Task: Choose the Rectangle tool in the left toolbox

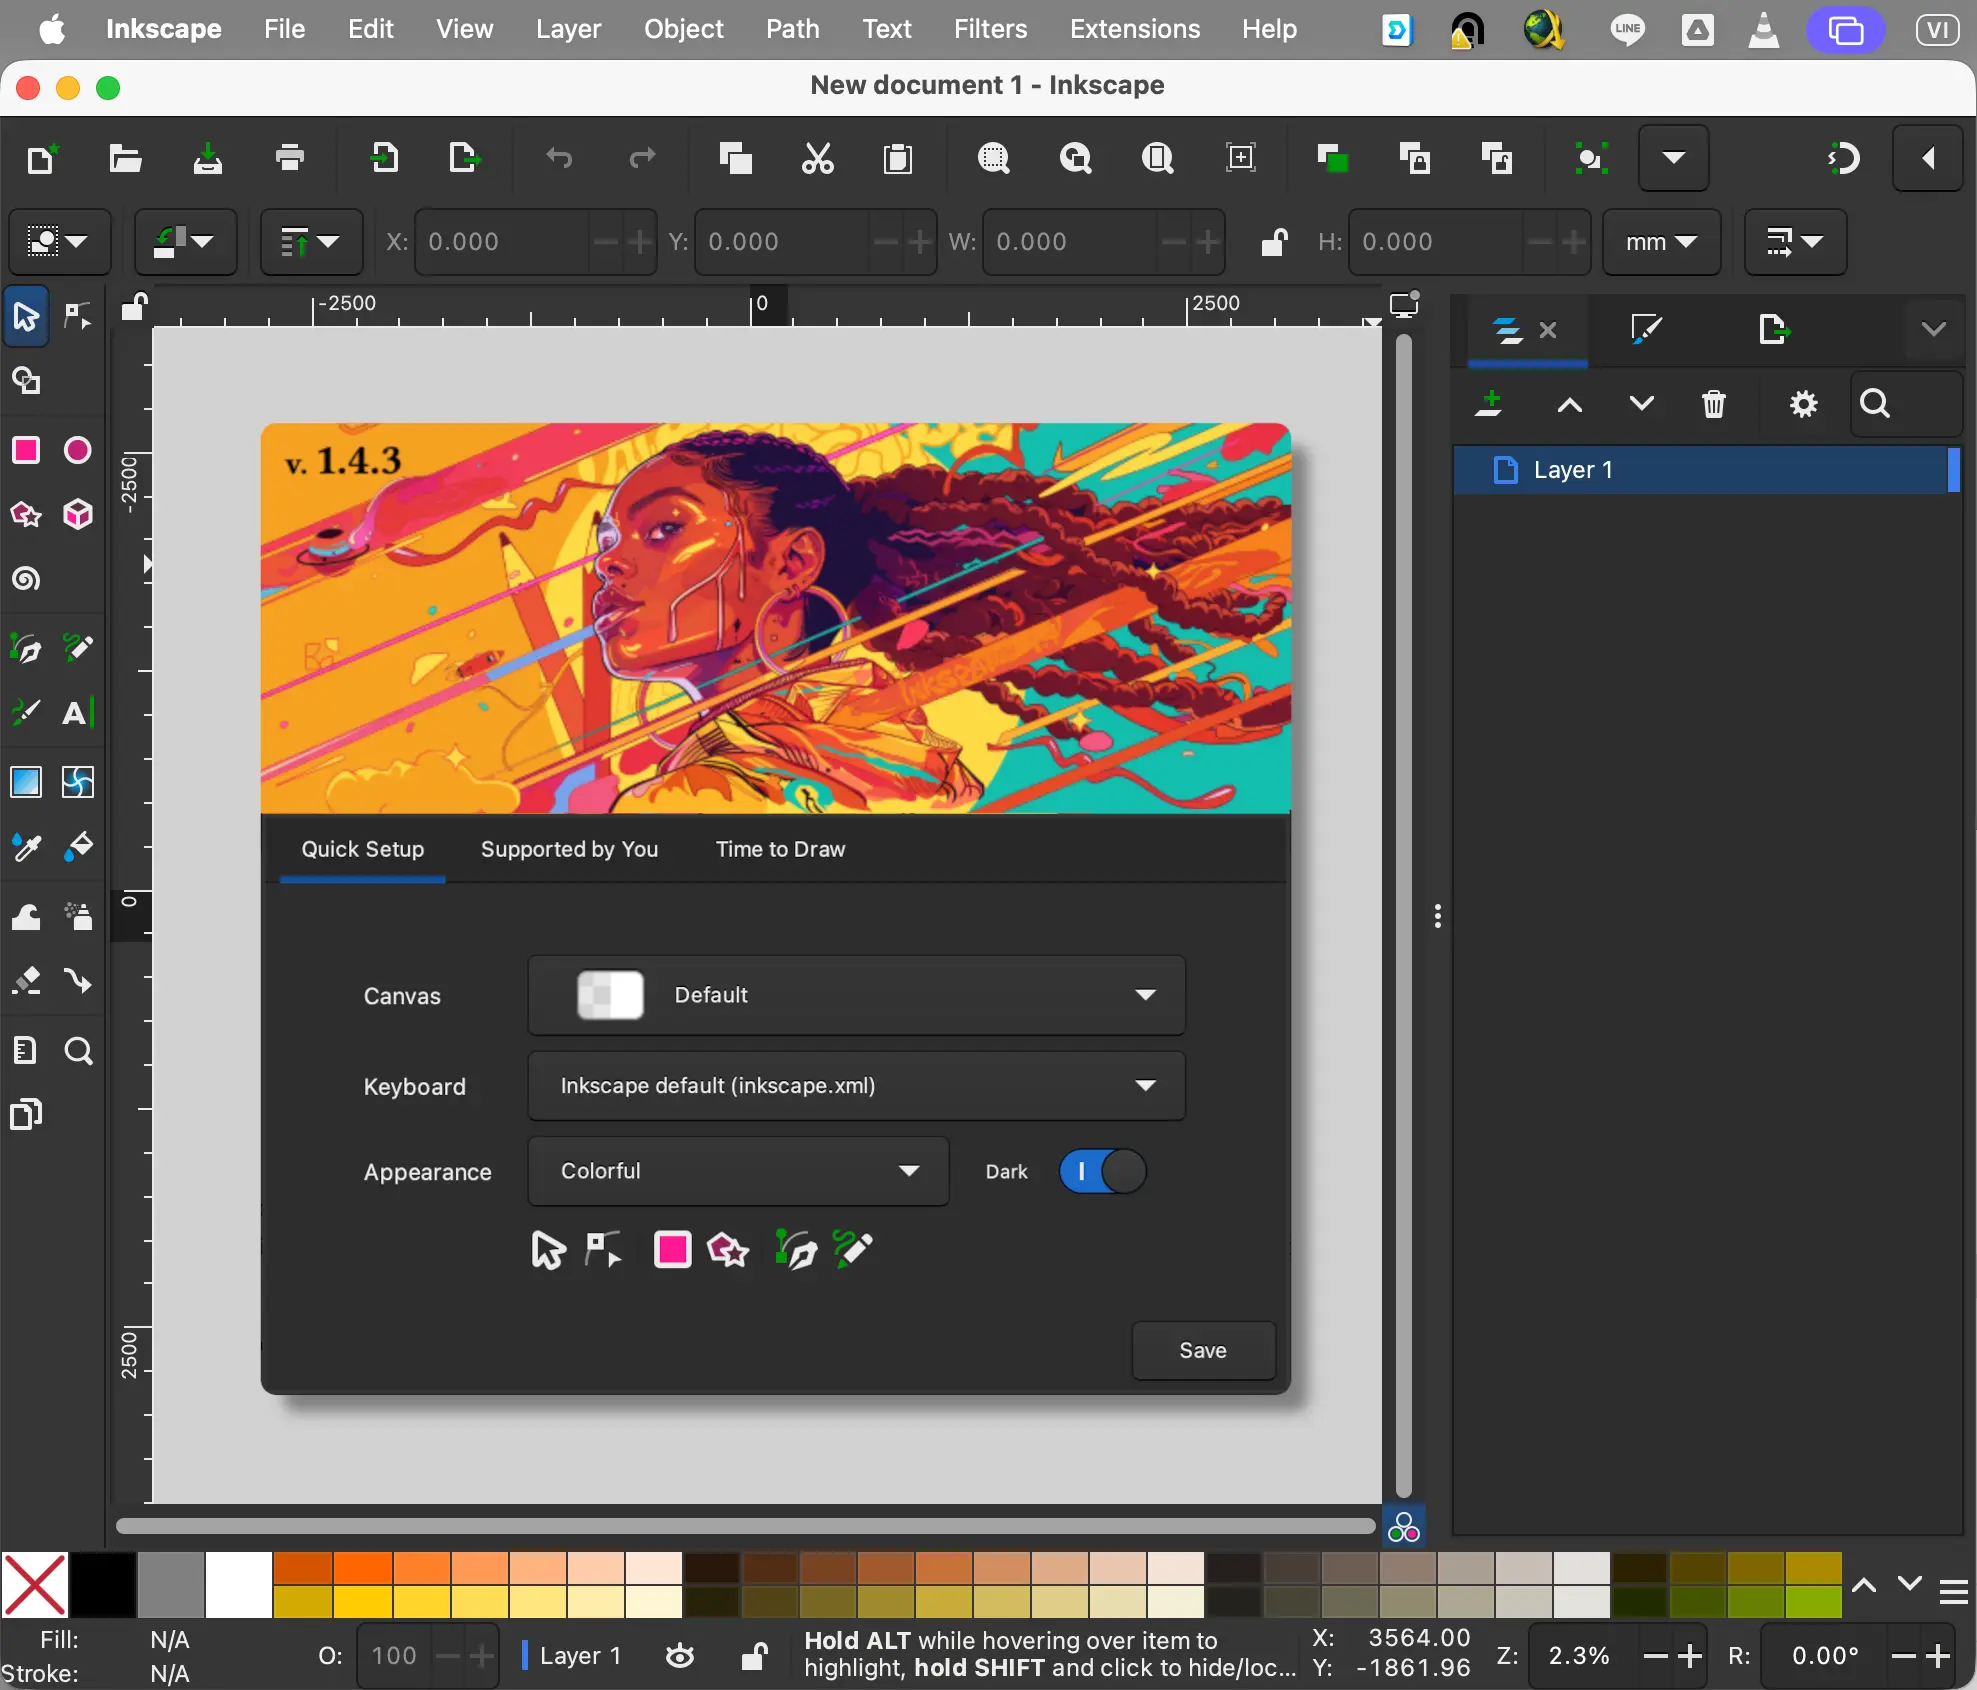Action: pyautogui.click(x=26, y=450)
